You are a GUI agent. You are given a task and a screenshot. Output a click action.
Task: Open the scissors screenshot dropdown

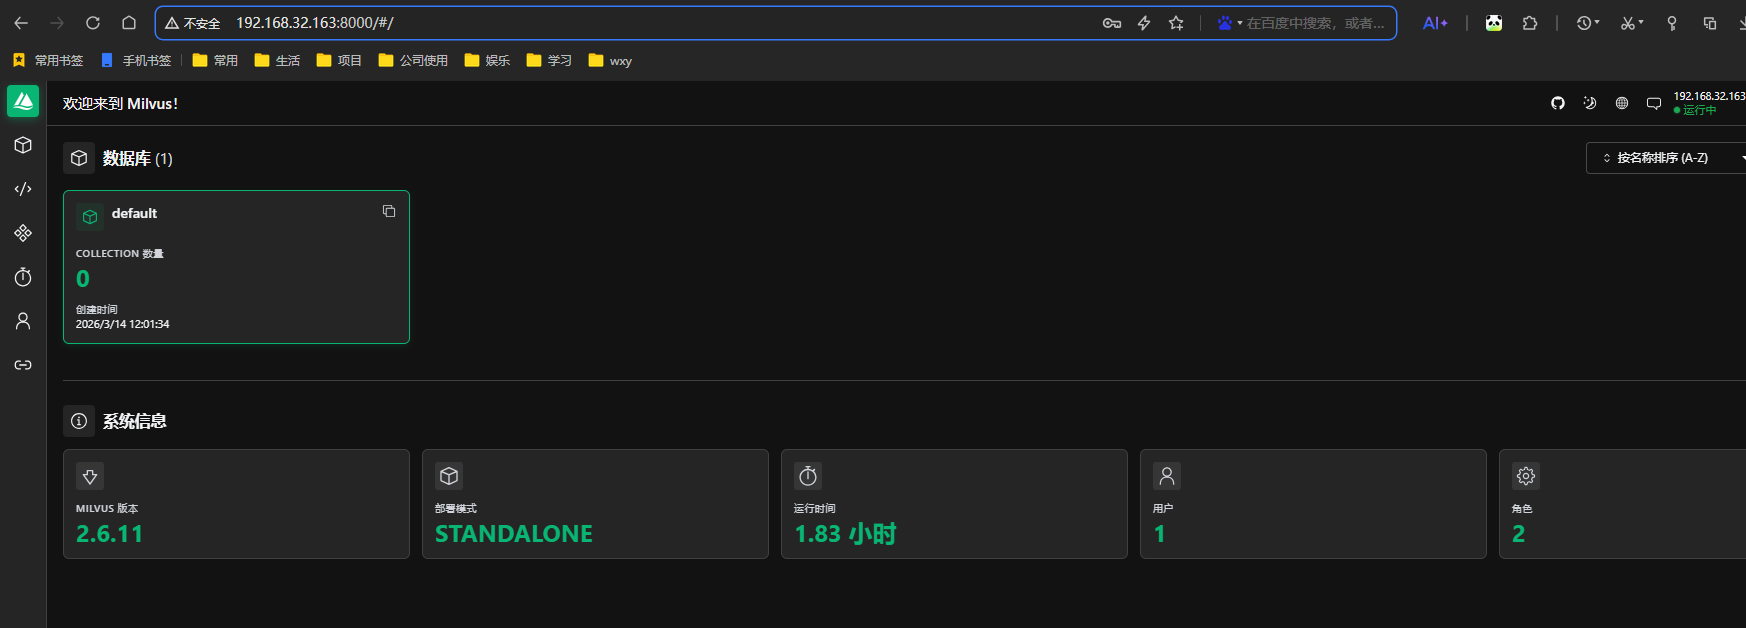(x=1632, y=23)
